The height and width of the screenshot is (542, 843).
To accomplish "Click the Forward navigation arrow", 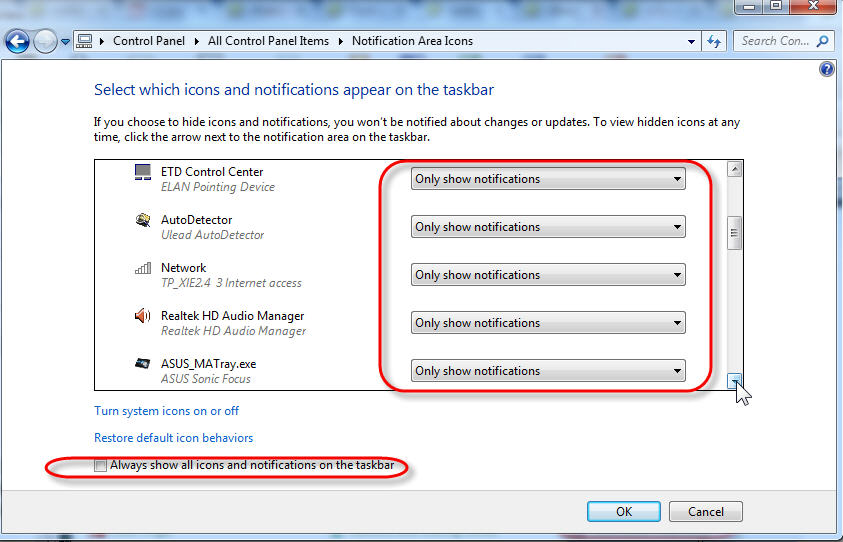I will point(45,41).
